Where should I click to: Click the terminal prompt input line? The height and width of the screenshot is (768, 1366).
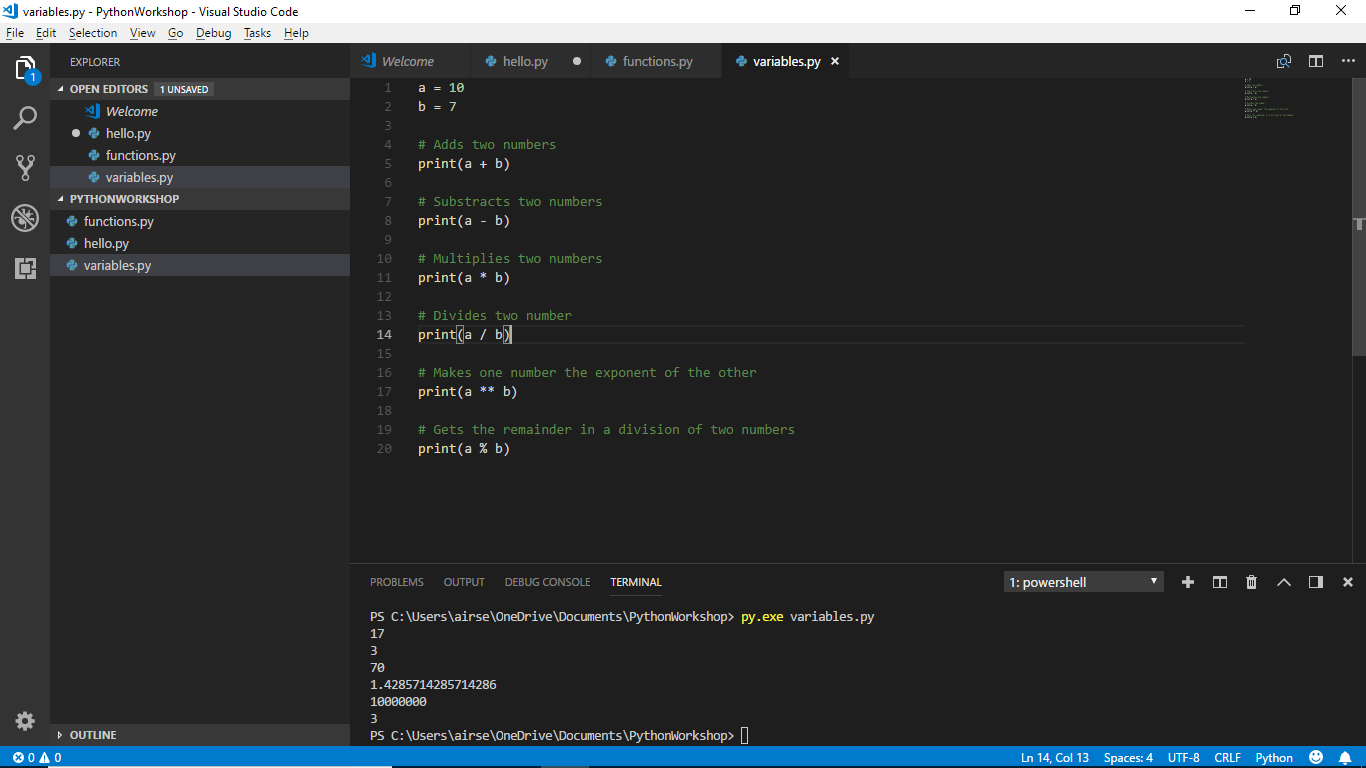click(x=558, y=735)
